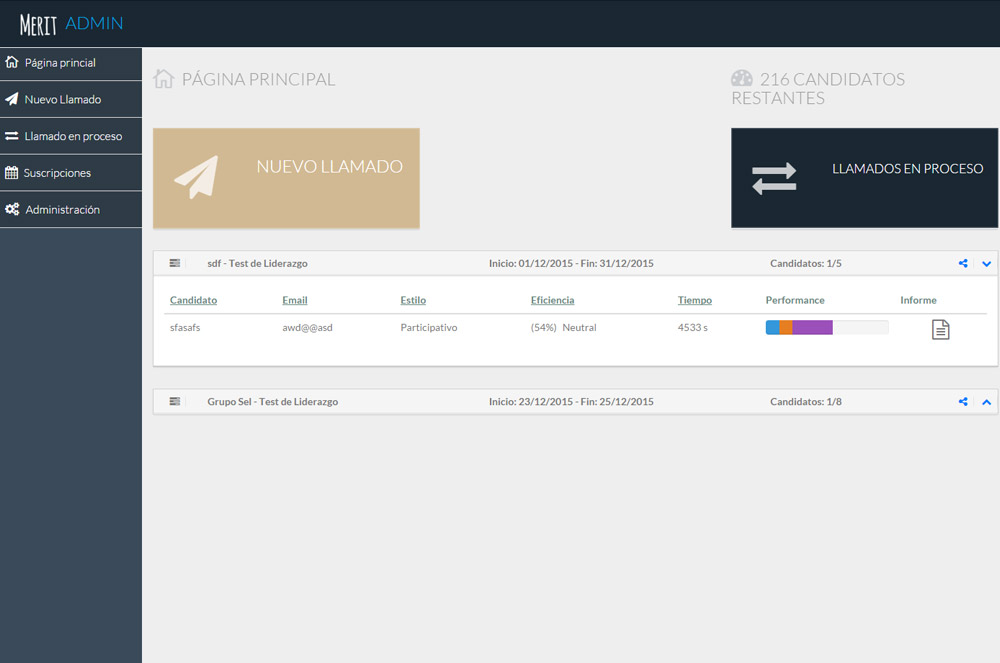Viewport: 1000px width, 663px height.
Task: Select Suscripciones from the sidebar
Action: [x=57, y=173]
